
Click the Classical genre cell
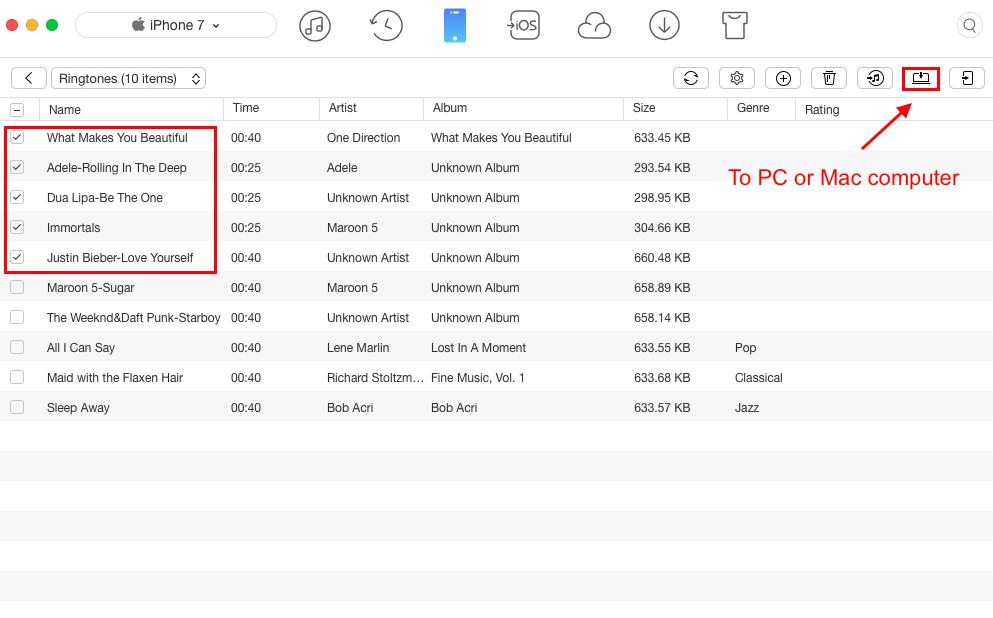click(x=759, y=377)
